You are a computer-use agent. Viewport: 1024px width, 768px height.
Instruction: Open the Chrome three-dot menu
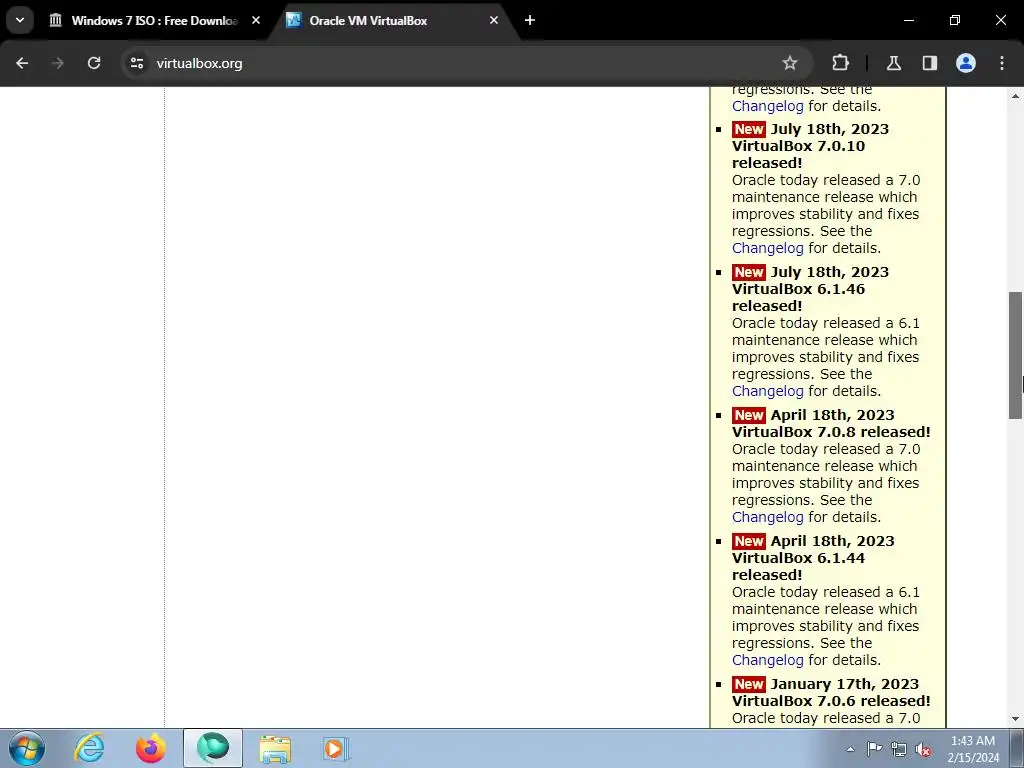(x=1002, y=63)
